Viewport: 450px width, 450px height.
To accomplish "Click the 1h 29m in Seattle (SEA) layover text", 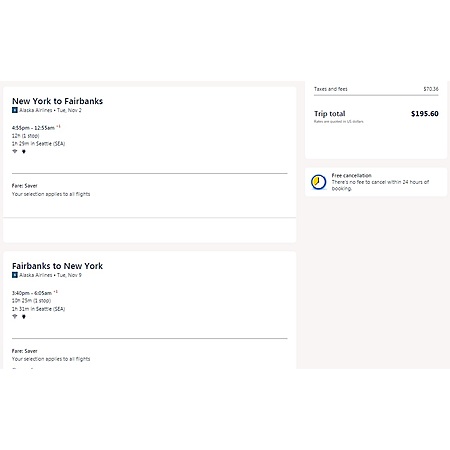I will point(39,144).
